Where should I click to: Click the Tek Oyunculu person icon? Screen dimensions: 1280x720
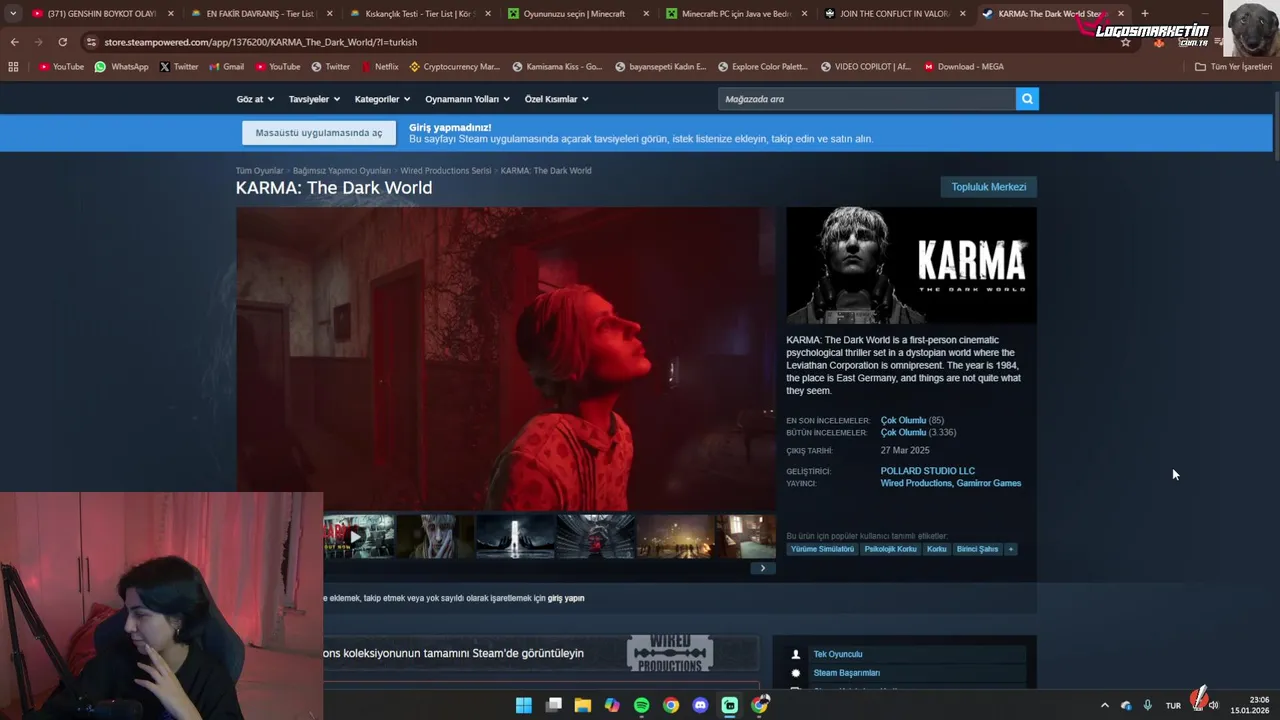tap(796, 654)
